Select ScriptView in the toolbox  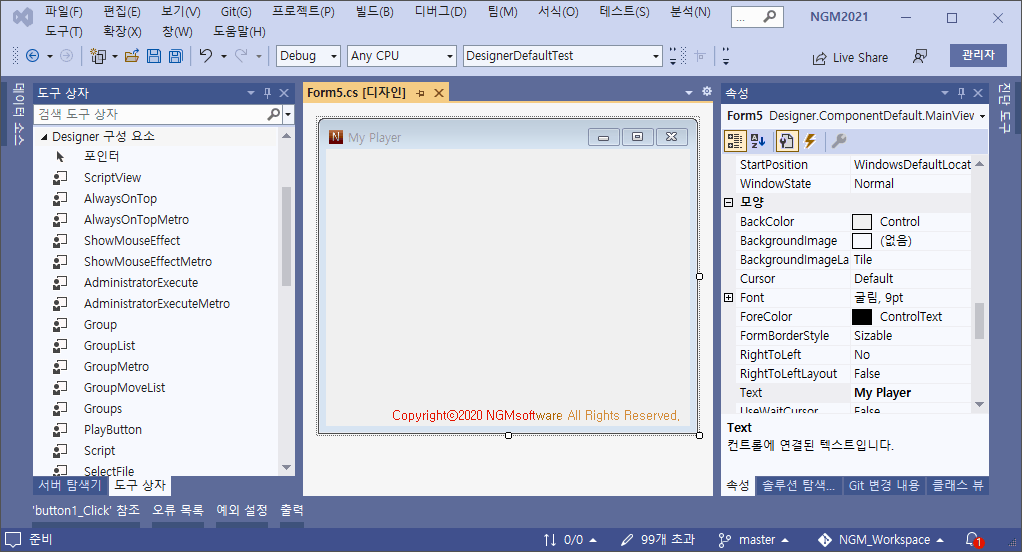click(x=112, y=178)
